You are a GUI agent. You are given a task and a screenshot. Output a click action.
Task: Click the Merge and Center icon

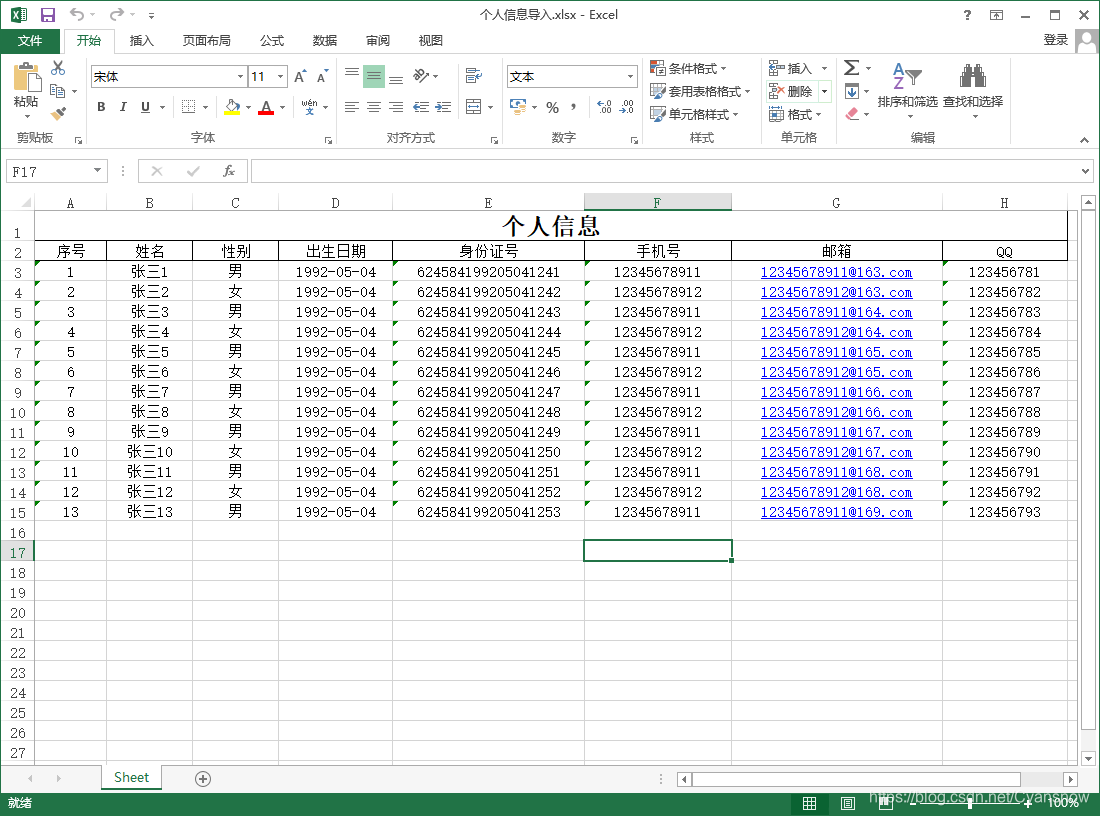[x=474, y=107]
